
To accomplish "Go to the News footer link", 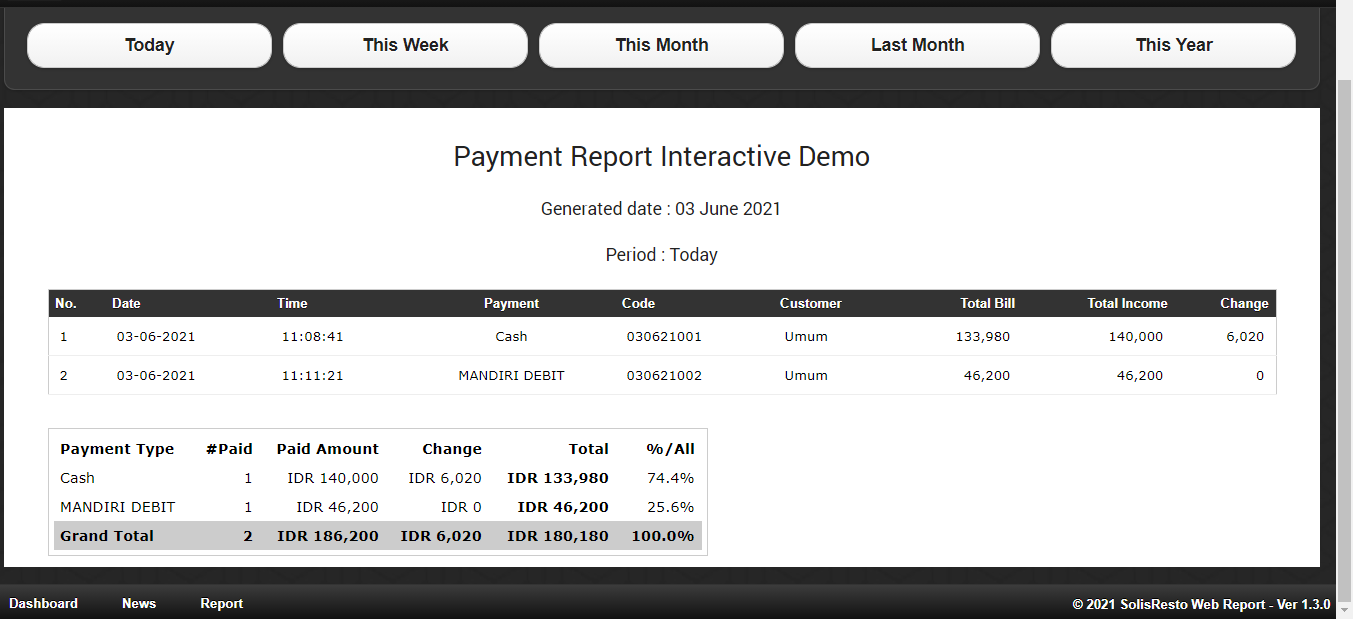I will click(139, 603).
